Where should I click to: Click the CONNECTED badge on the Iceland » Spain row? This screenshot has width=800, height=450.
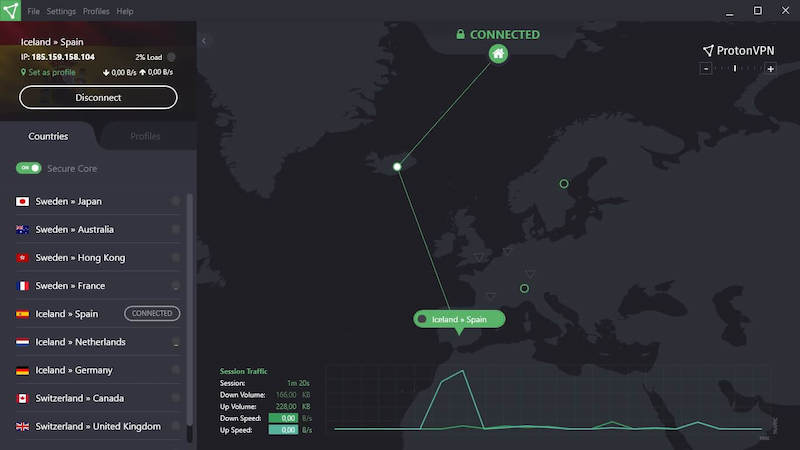pyautogui.click(x=152, y=313)
